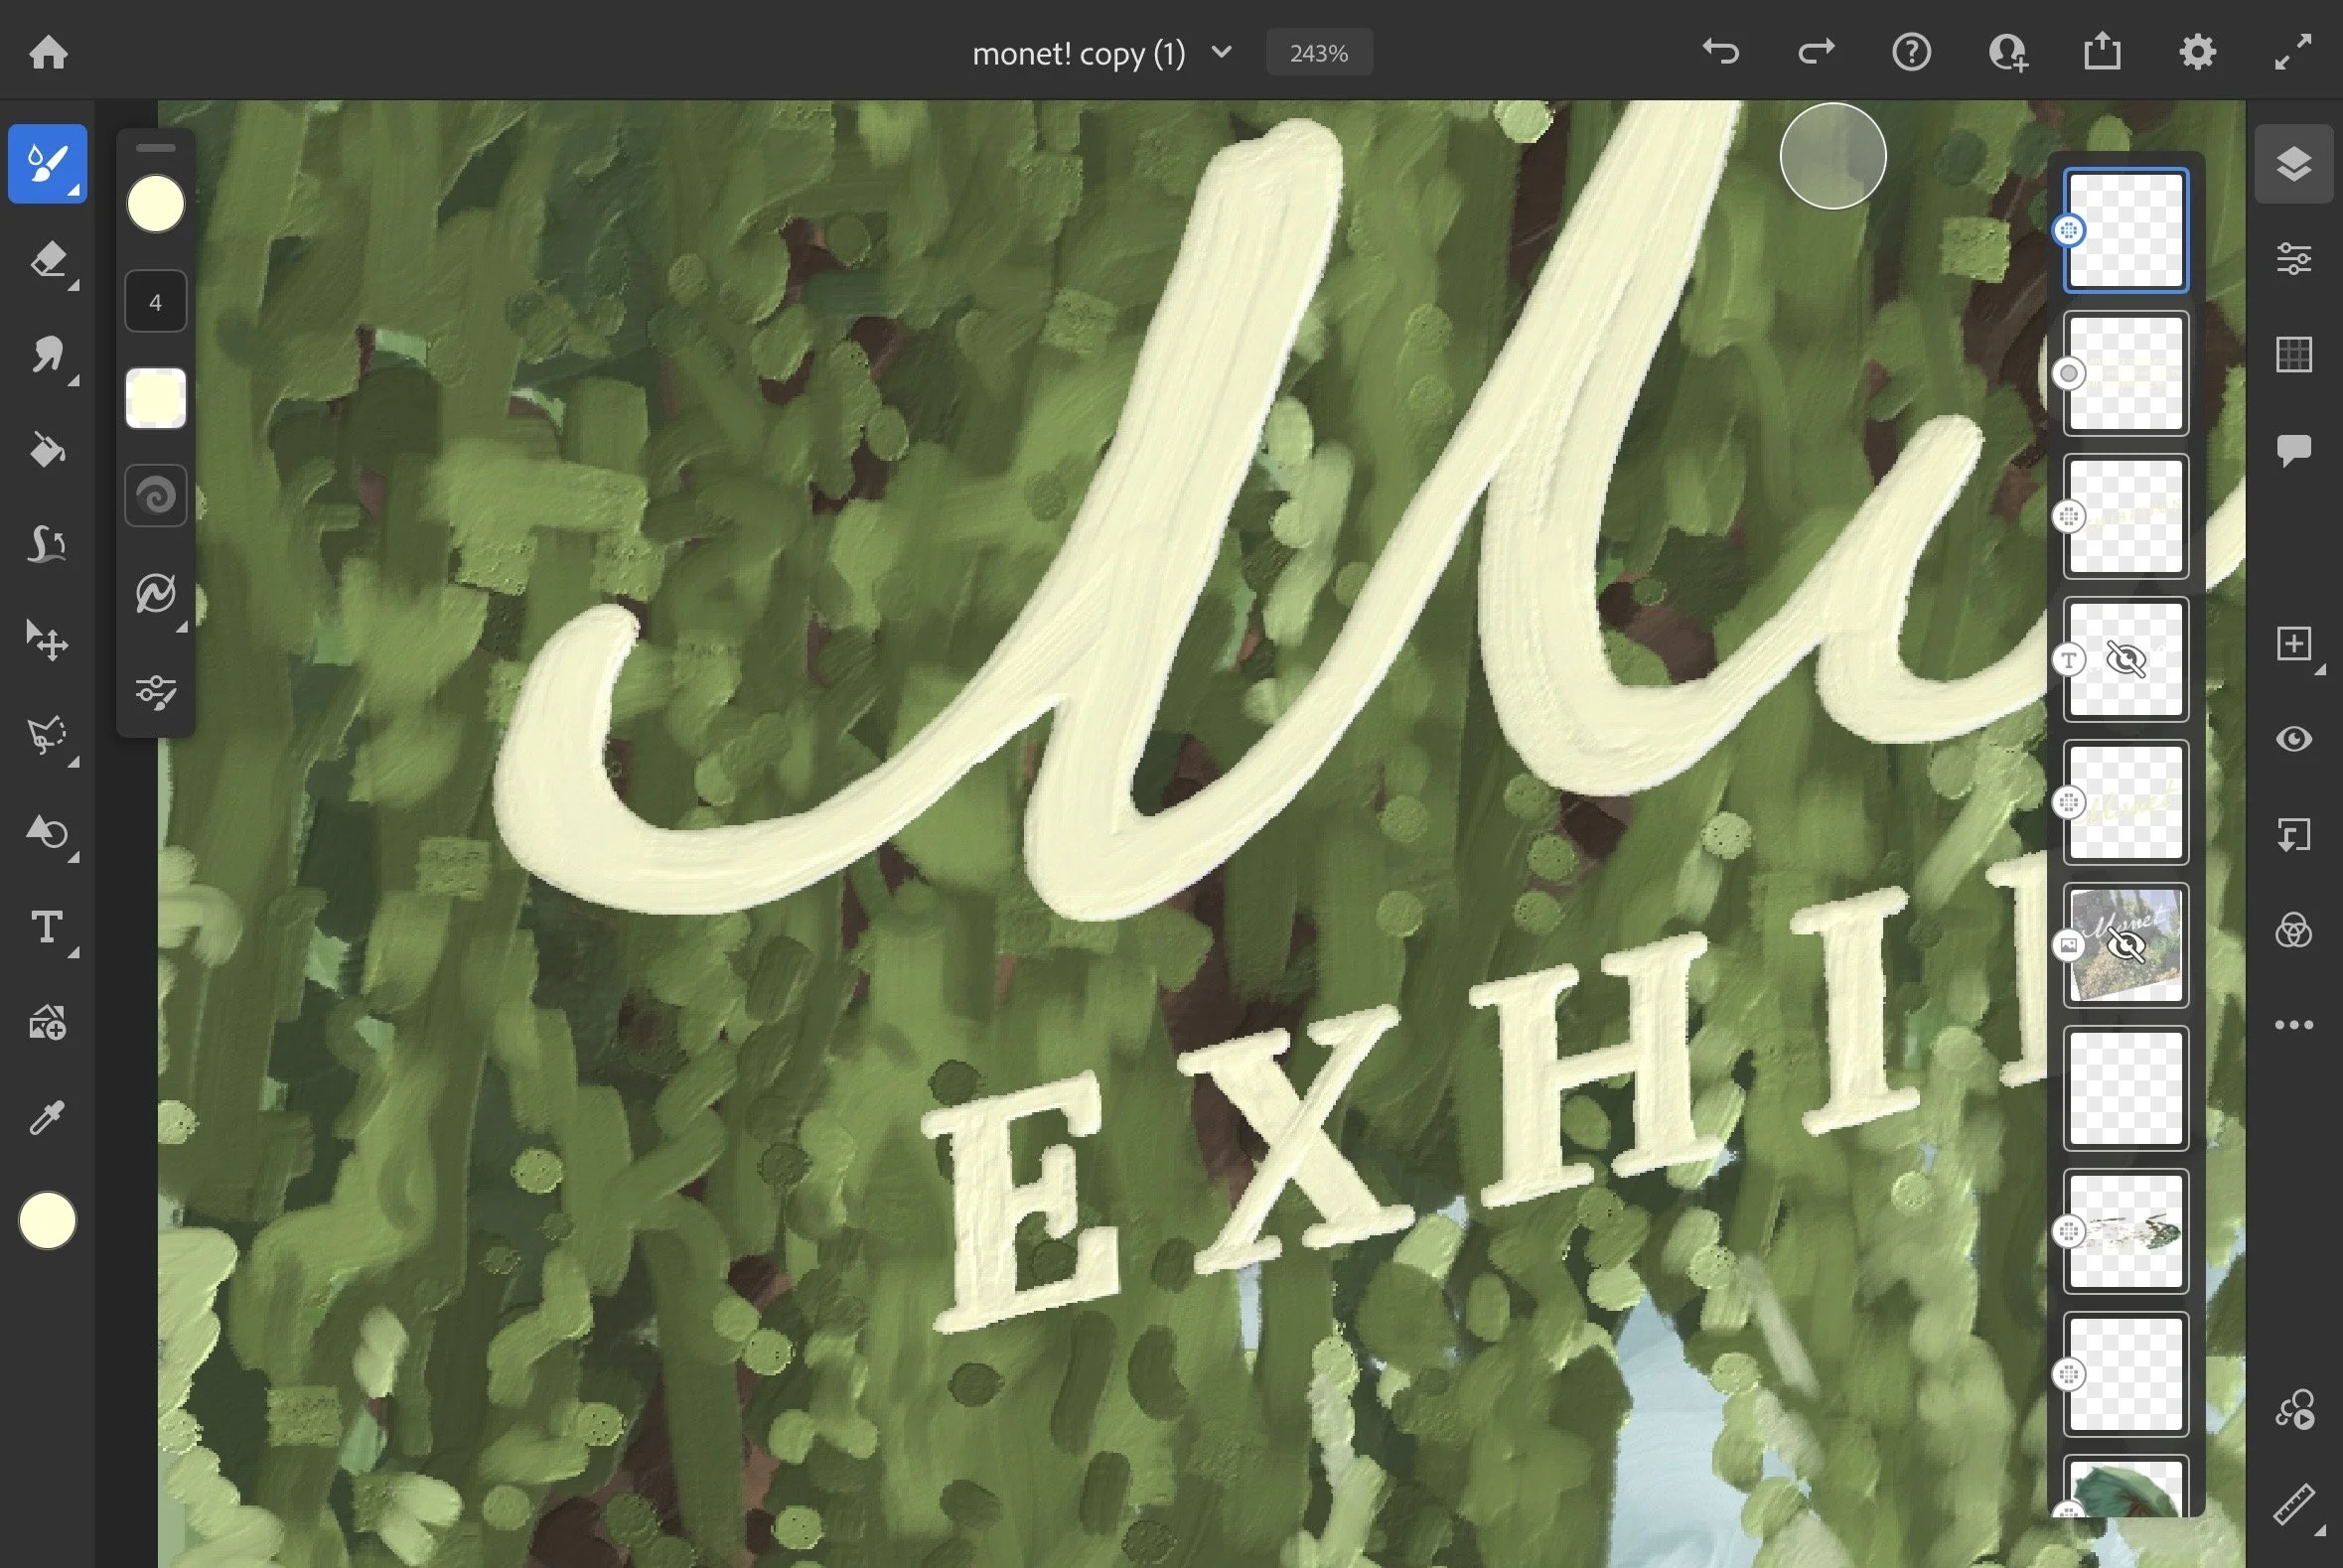Screen dimensions: 2343x1568
Task: Select the Eraser tool
Action: click(48, 261)
